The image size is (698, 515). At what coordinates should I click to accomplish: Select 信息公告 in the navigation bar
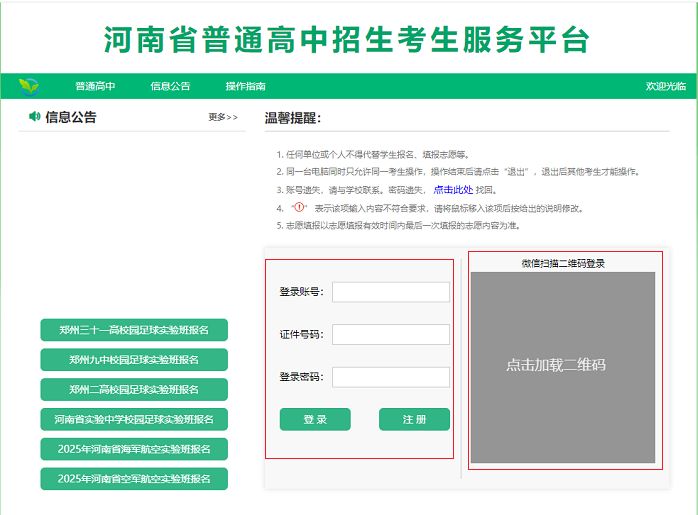point(170,86)
